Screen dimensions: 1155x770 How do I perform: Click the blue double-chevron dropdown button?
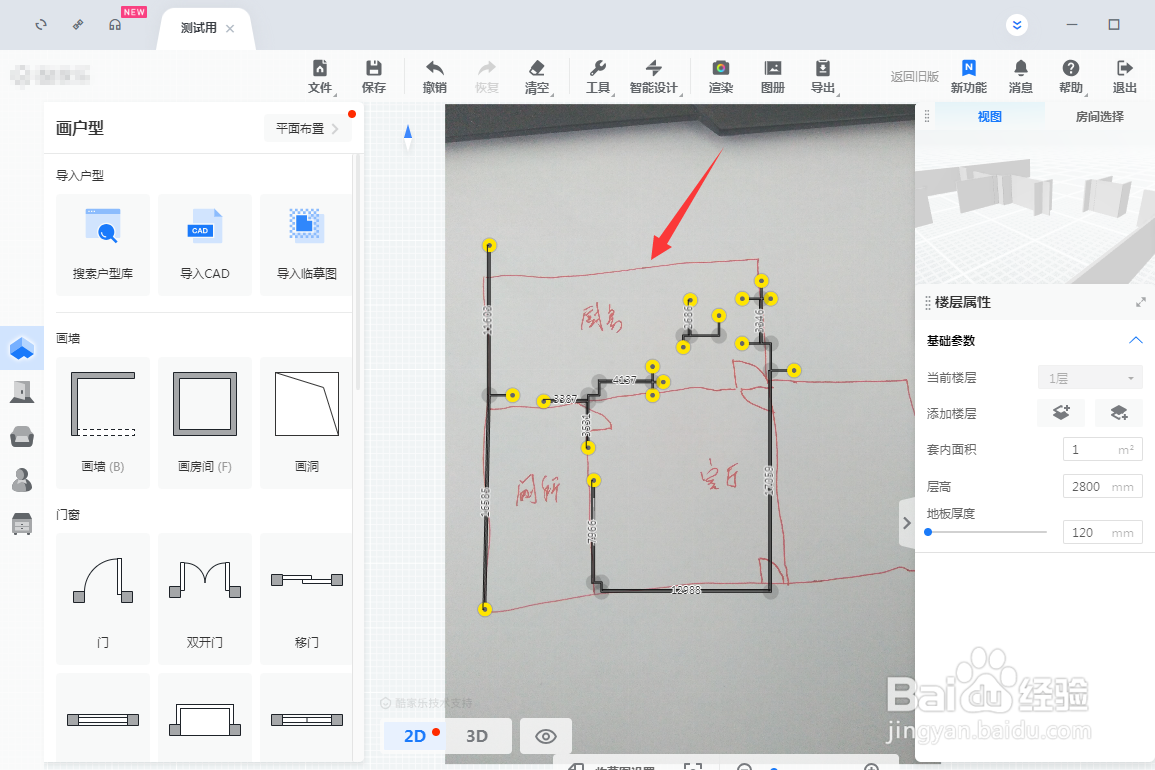click(x=1017, y=25)
